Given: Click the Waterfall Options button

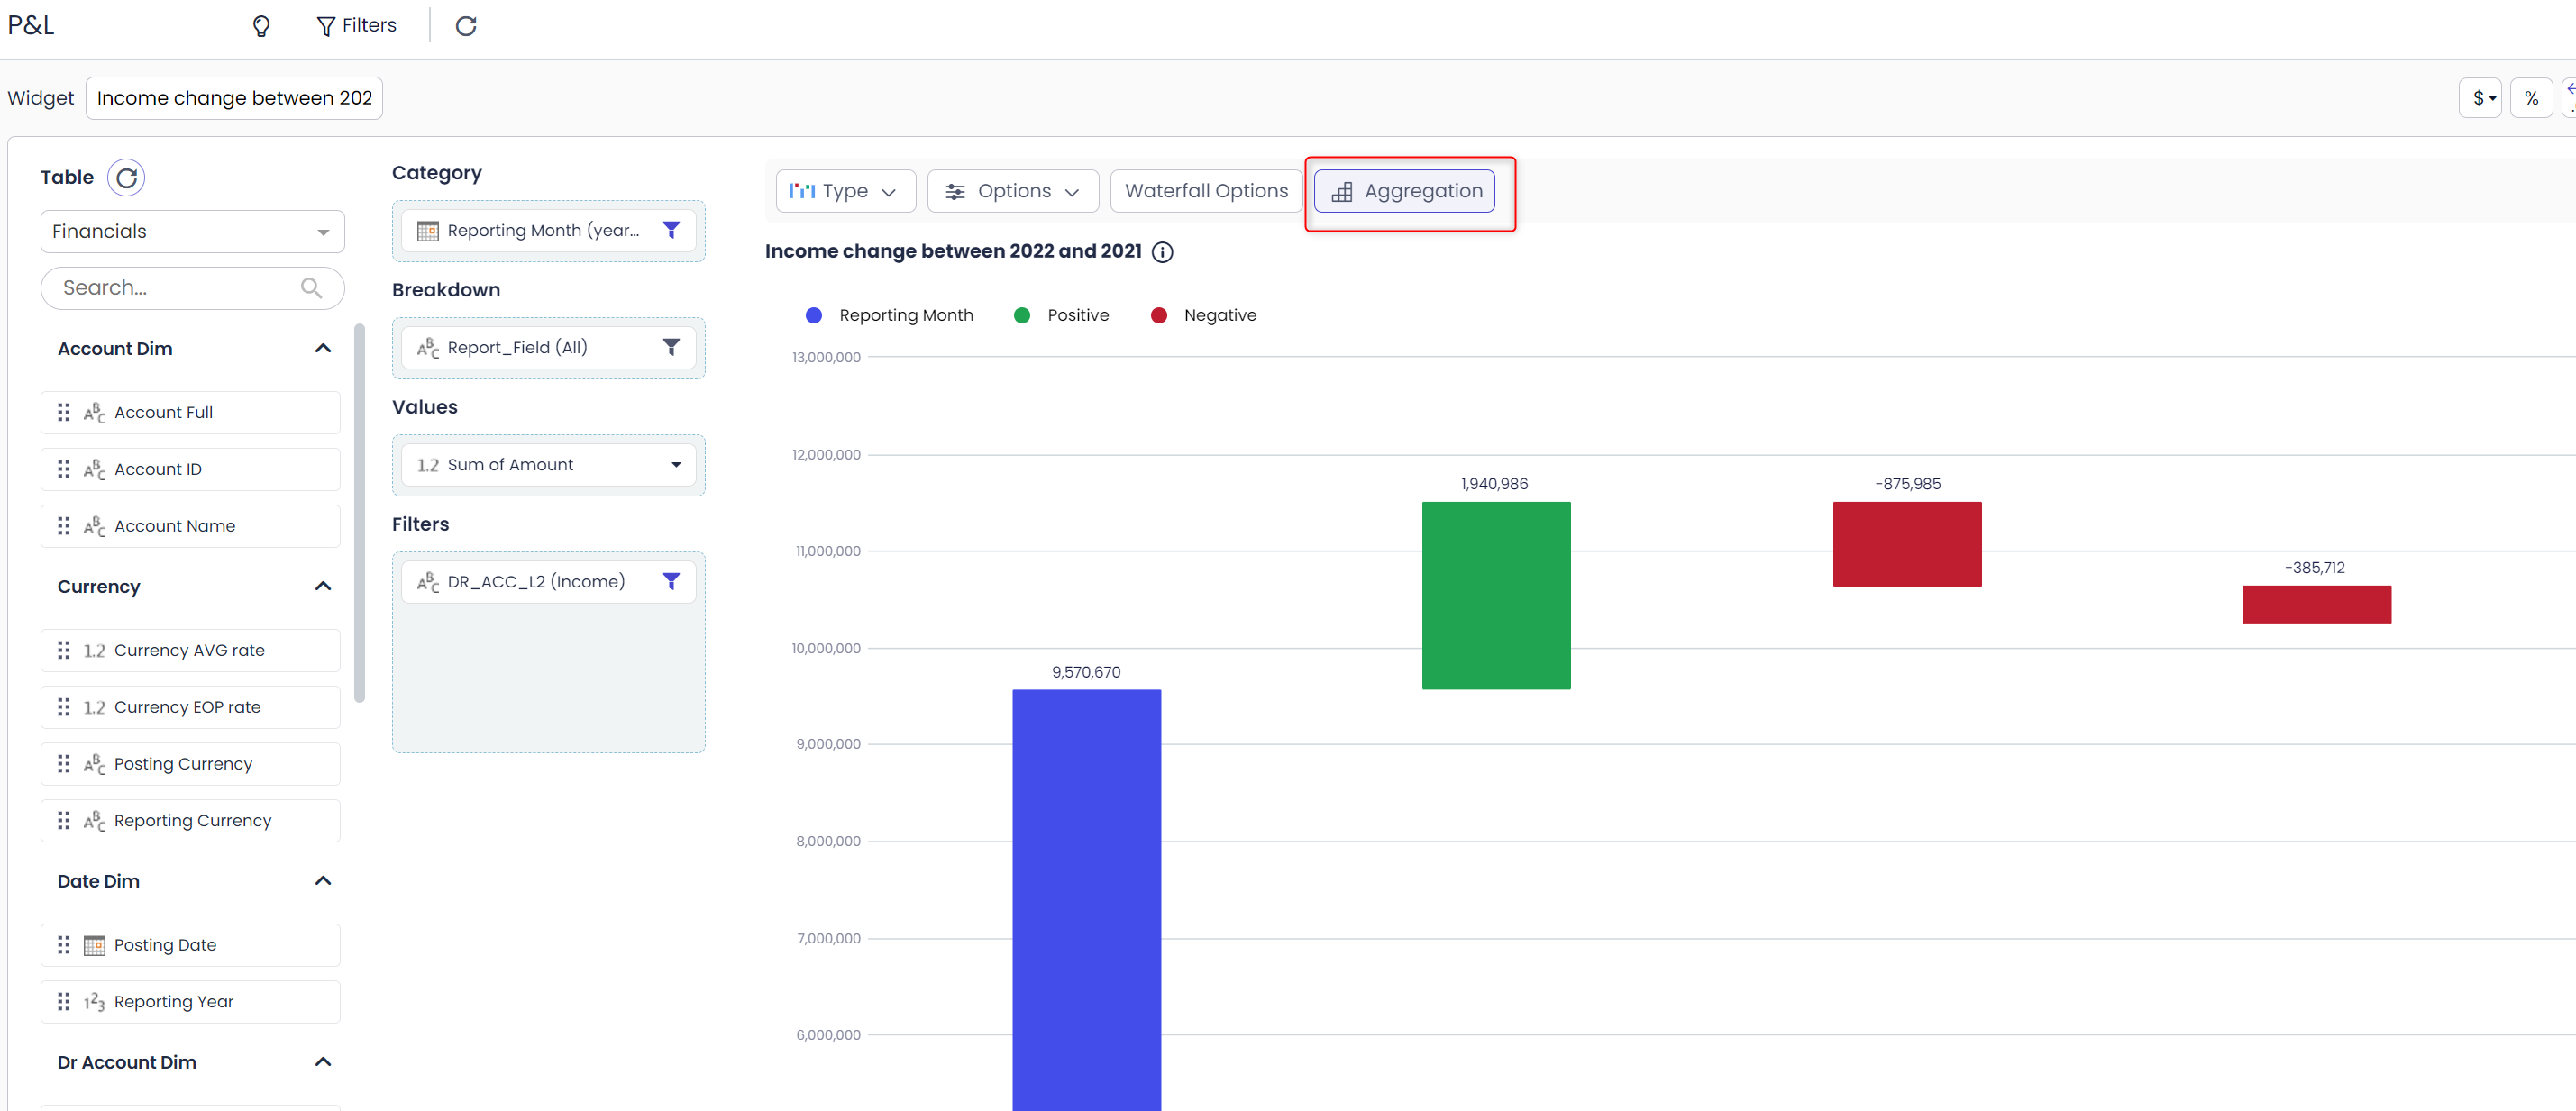Looking at the screenshot, I should [1205, 191].
